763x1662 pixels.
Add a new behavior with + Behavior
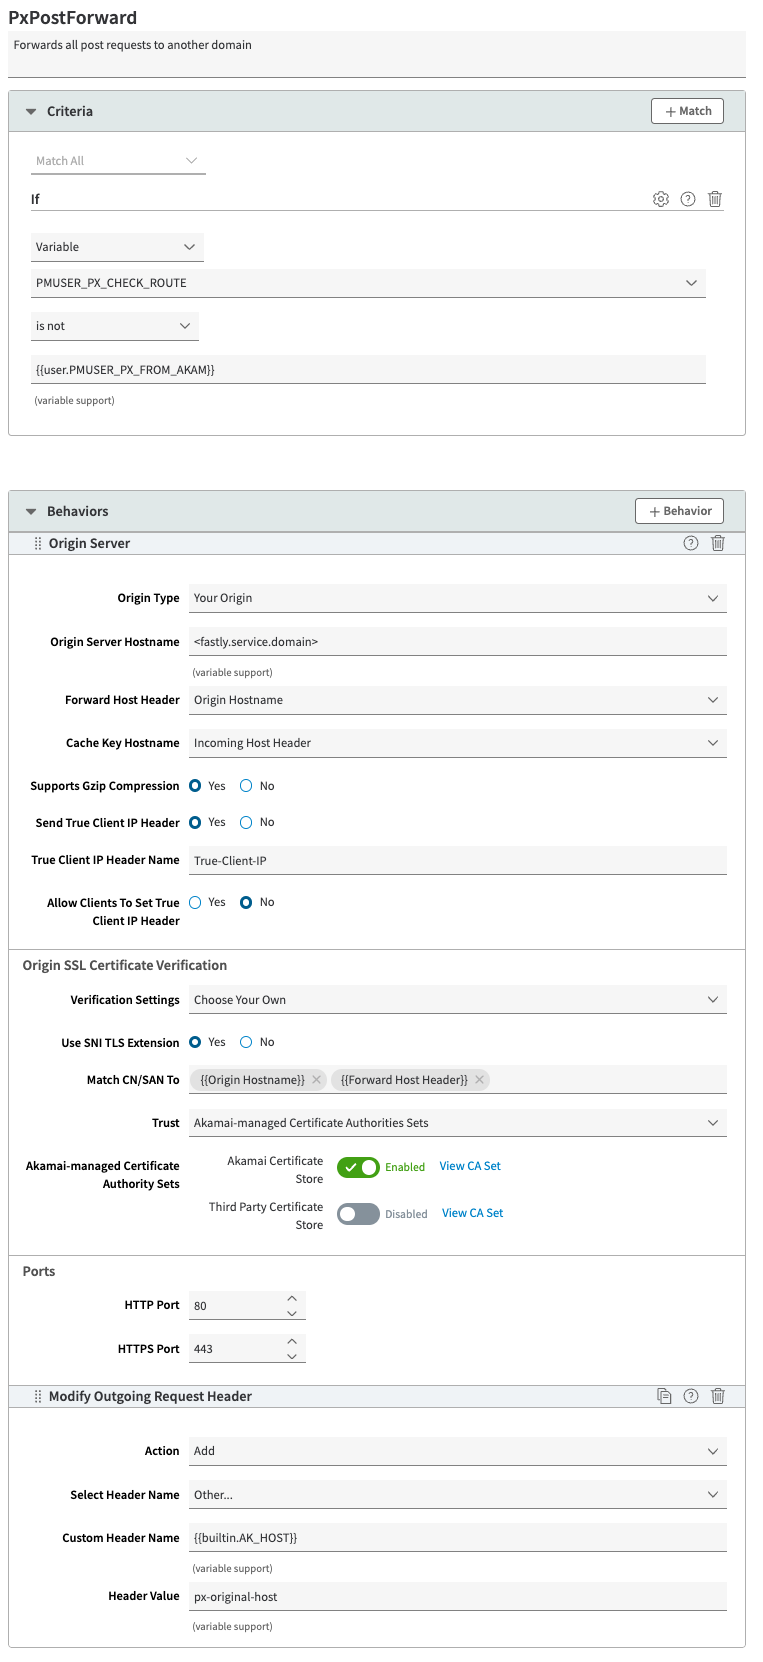point(679,511)
